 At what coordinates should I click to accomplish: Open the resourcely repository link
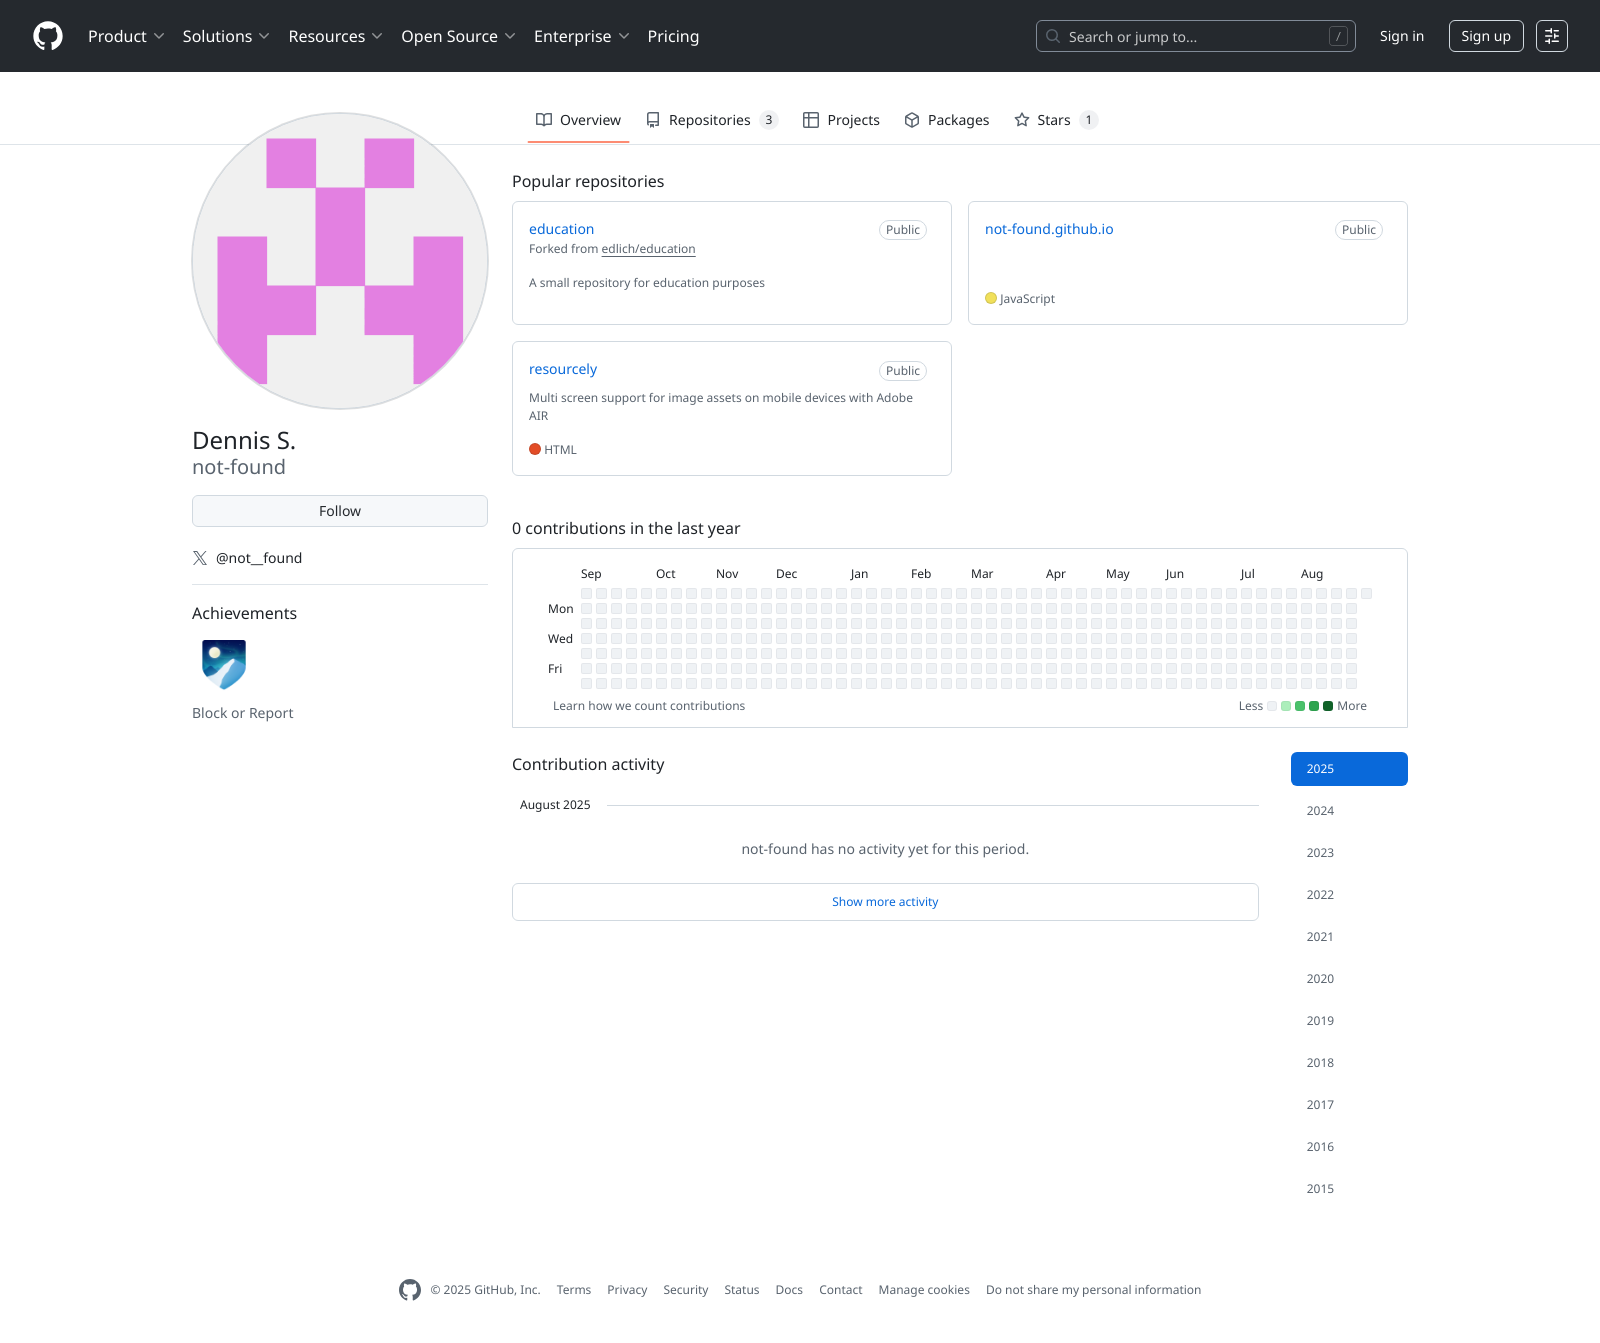pos(562,369)
